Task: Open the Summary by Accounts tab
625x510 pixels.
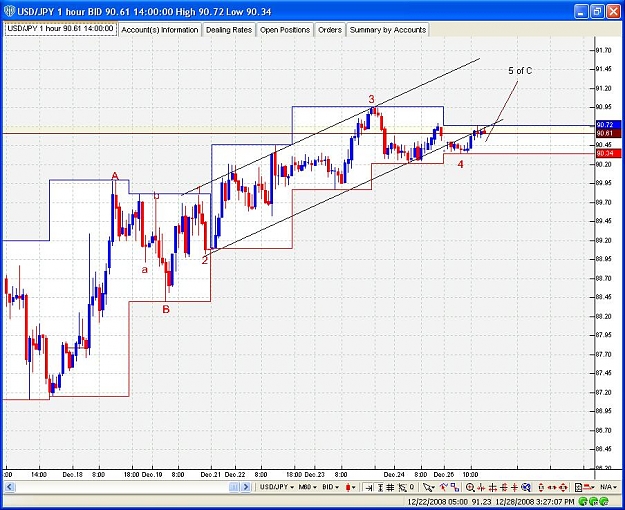Action: coord(388,30)
